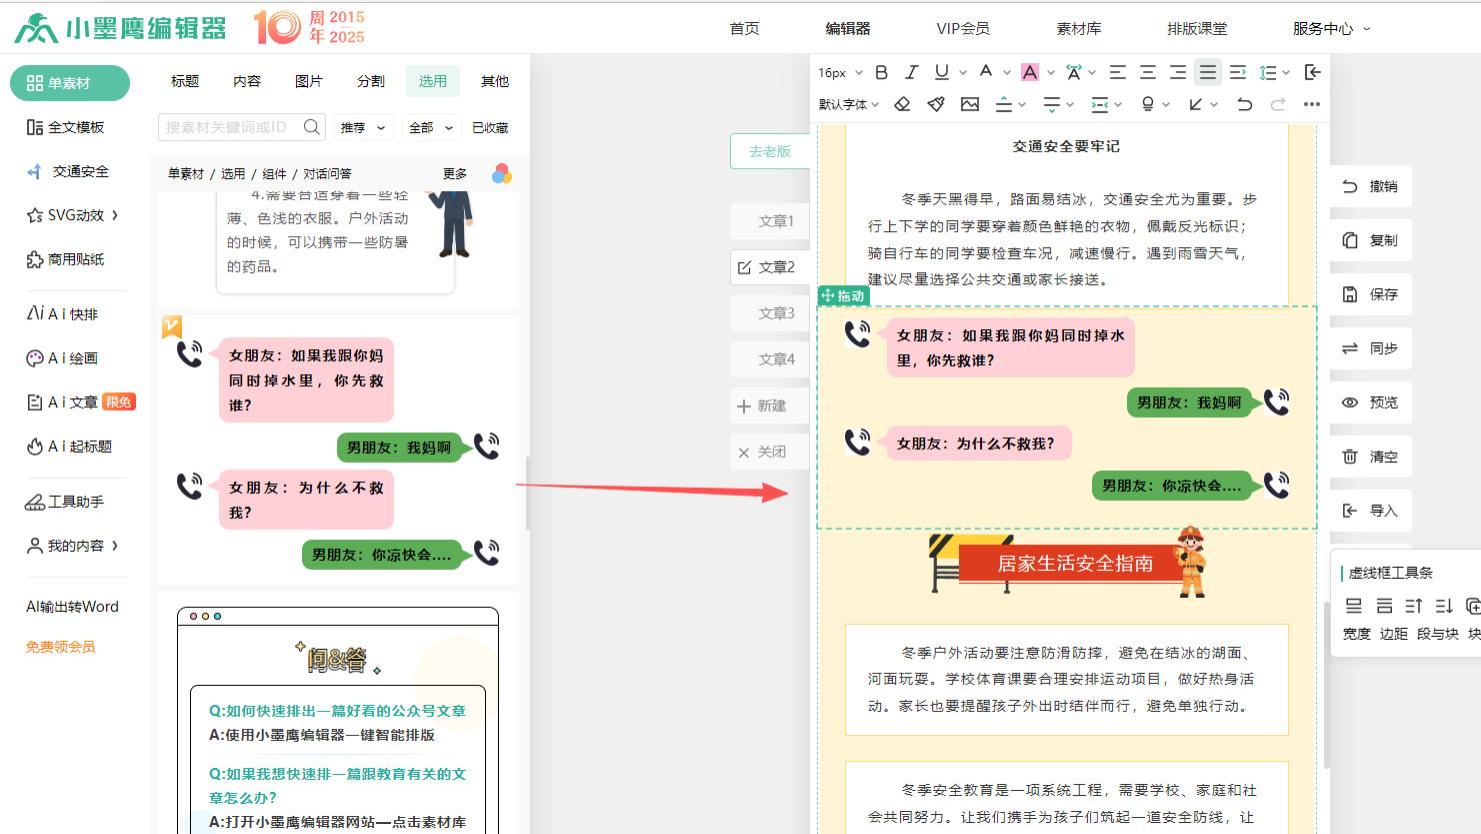Insert an image using the picture icon
Image resolution: width=1481 pixels, height=834 pixels.
tap(969, 103)
